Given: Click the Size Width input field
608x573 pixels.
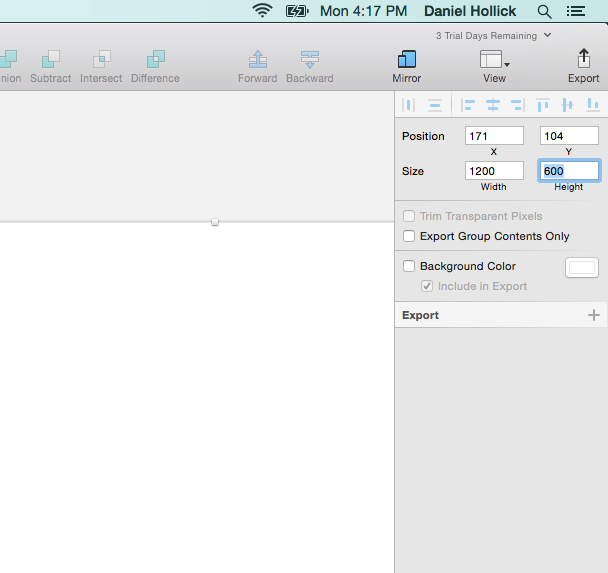Looking at the screenshot, I should [x=494, y=171].
